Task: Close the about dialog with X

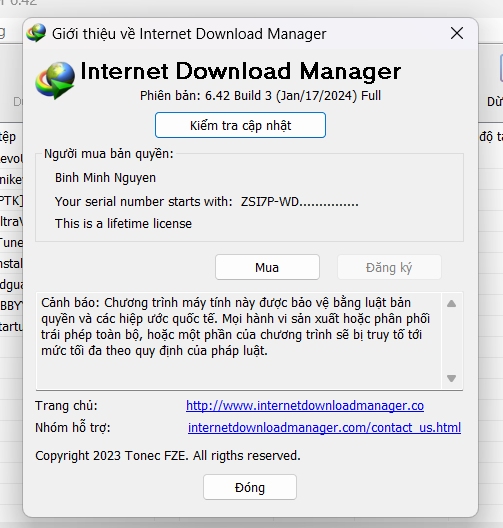Action: click(x=457, y=33)
